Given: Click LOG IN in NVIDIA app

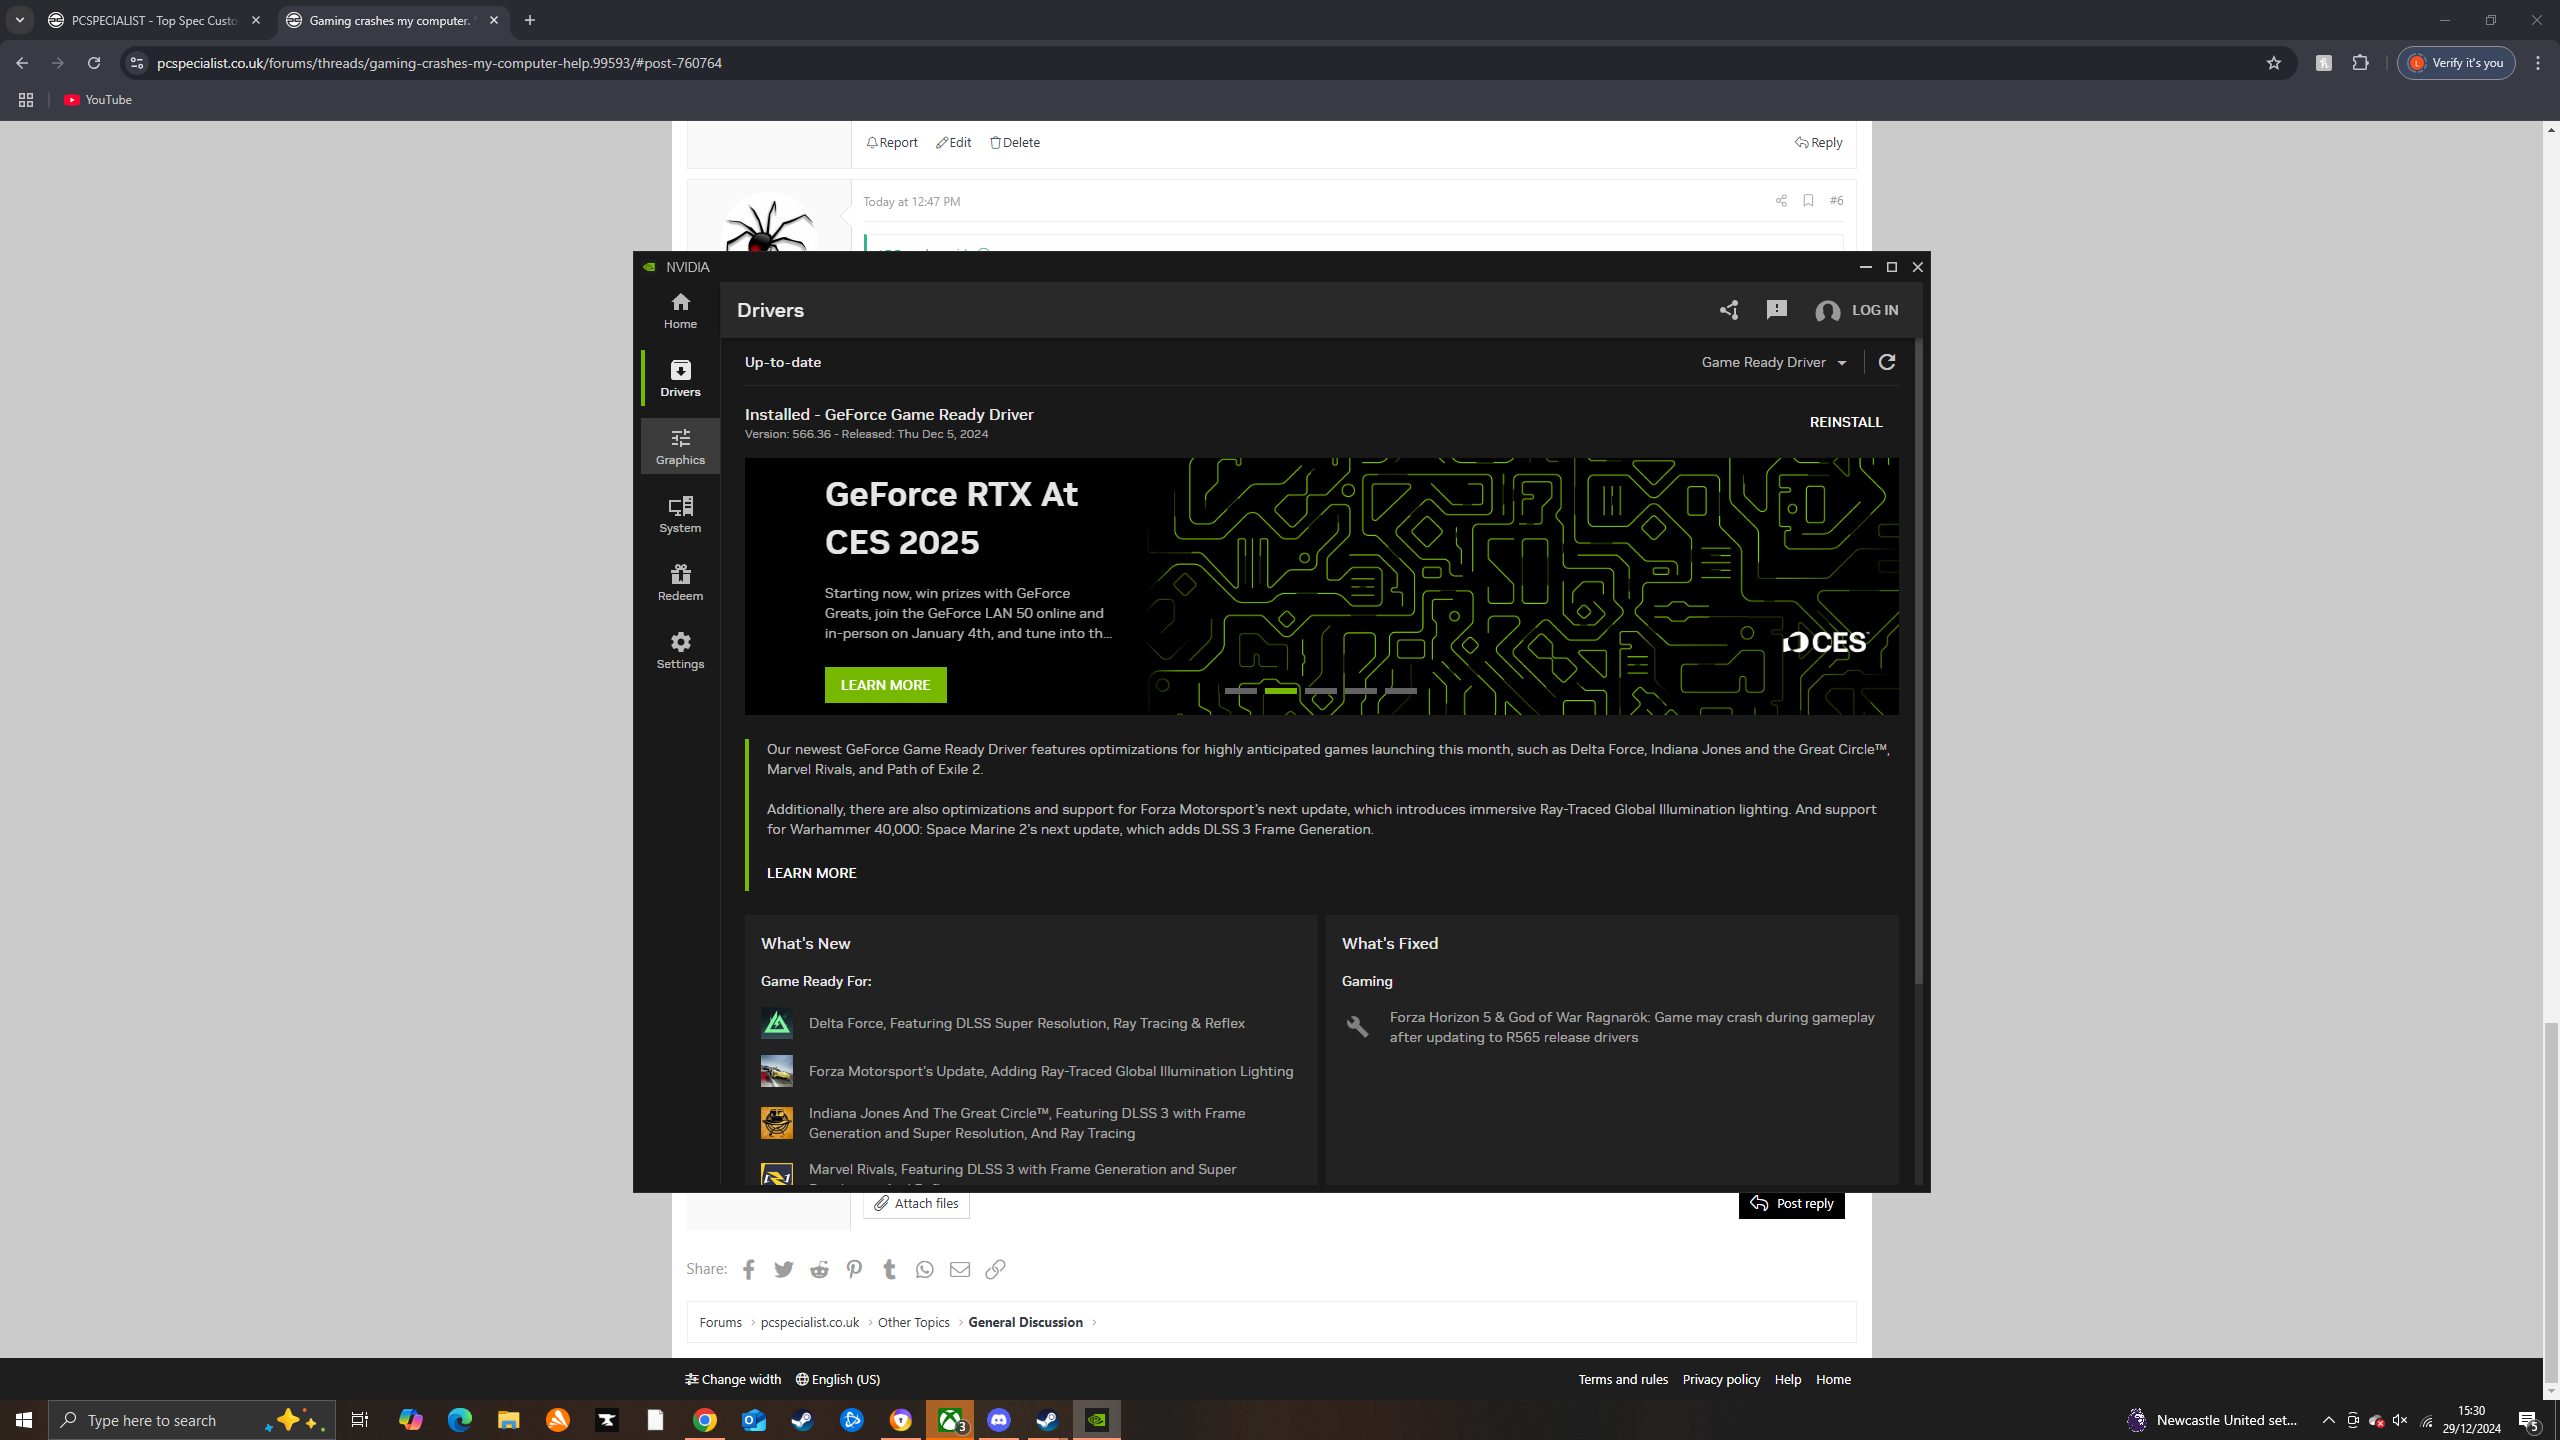Looking at the screenshot, I should pos(1857,311).
